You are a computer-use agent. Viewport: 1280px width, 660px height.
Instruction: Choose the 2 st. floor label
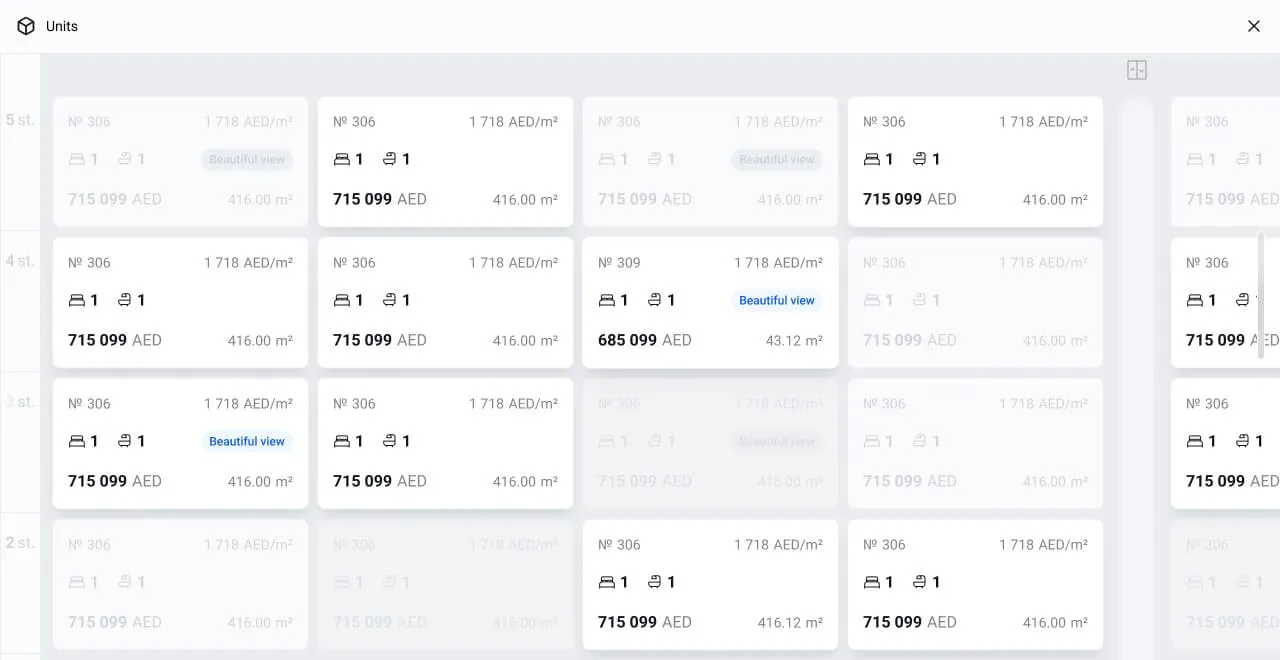(20, 543)
